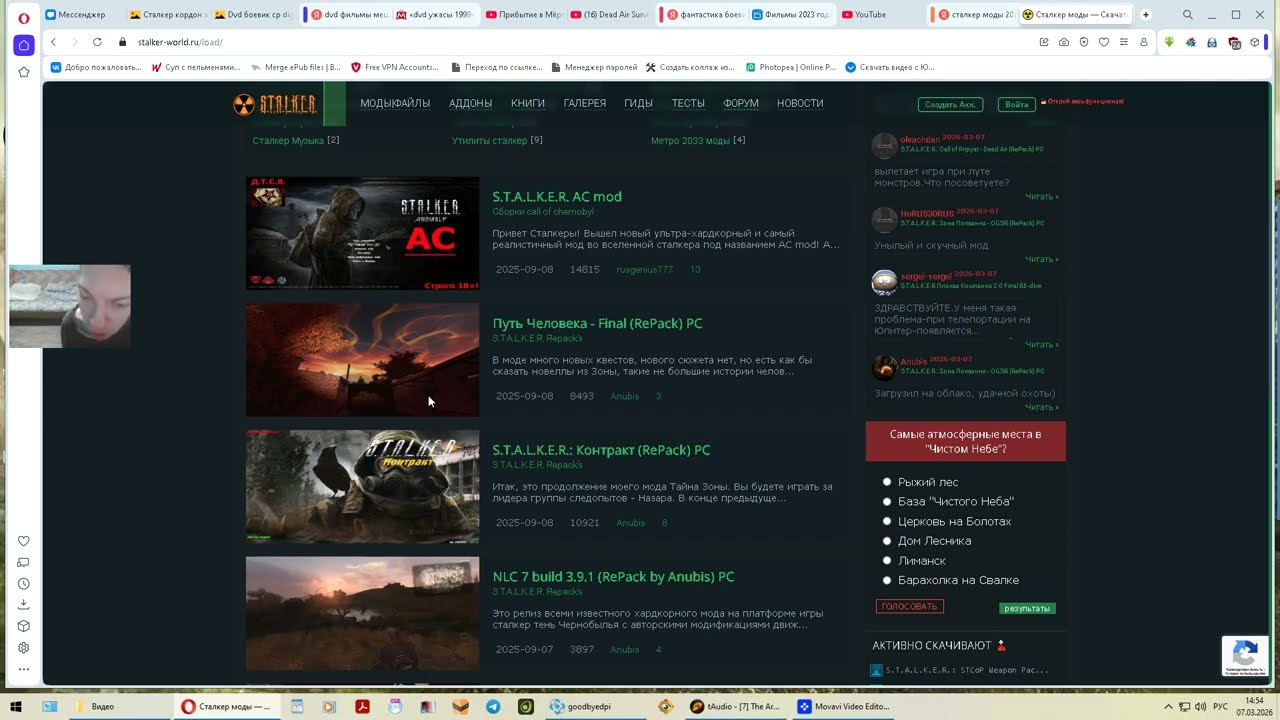This screenshot has width=1280, height=720.
Task: Open ТЕСТЫ site menu
Action: point(688,104)
